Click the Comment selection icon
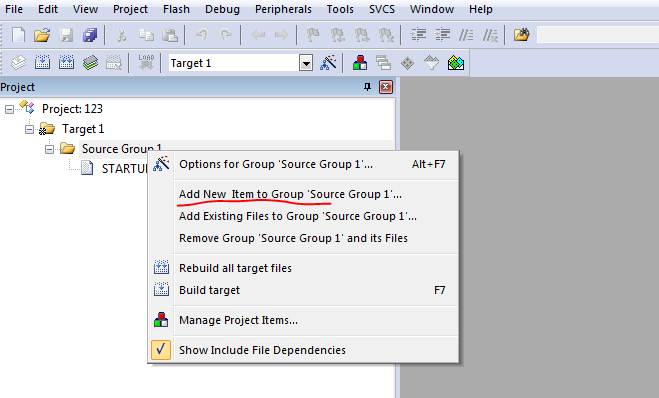 [466, 35]
